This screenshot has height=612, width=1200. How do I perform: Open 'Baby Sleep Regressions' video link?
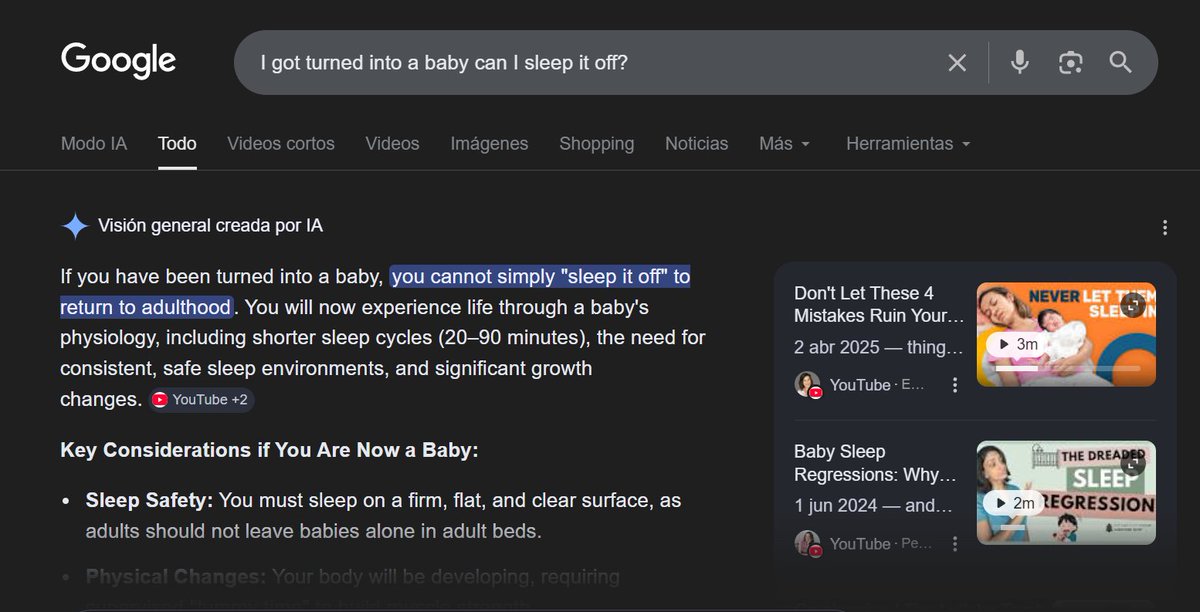pyautogui.click(x=876, y=463)
